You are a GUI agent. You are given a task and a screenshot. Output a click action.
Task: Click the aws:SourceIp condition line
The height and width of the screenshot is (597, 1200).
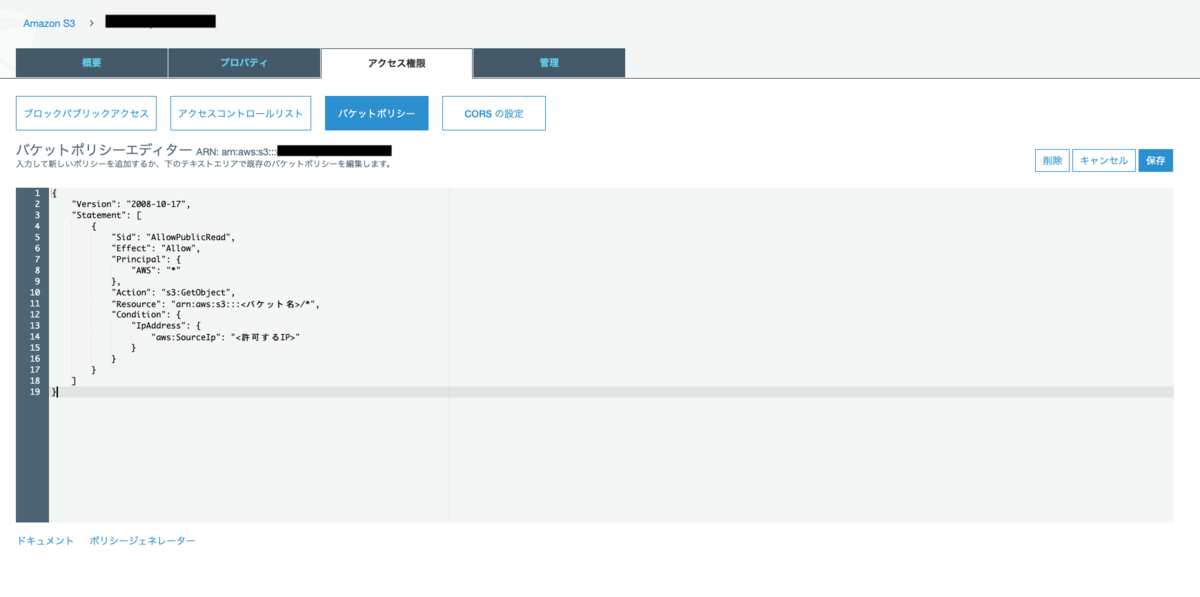(x=226, y=337)
